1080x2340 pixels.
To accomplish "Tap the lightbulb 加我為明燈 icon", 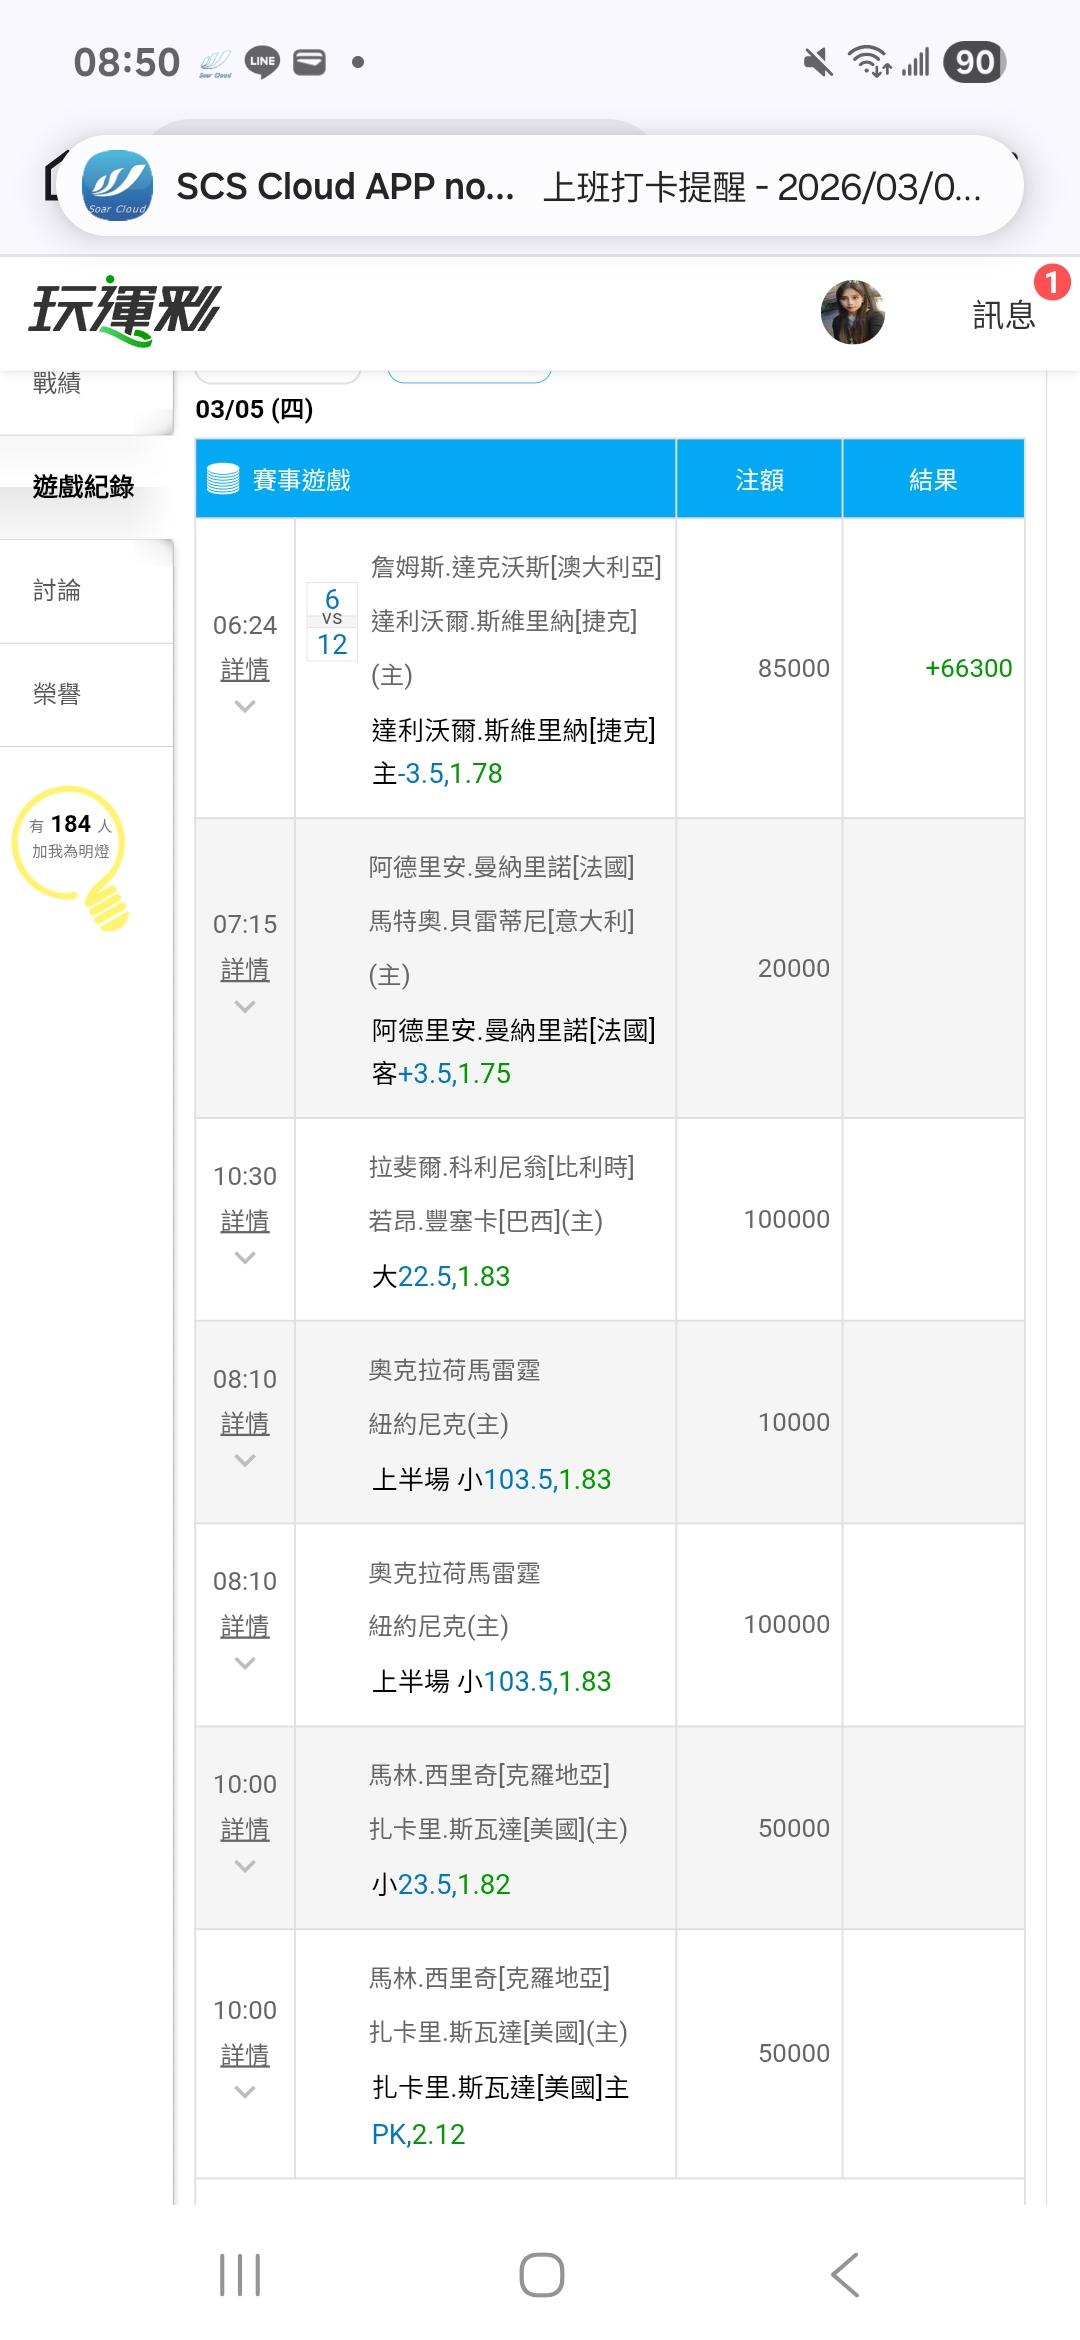I will 71,854.
